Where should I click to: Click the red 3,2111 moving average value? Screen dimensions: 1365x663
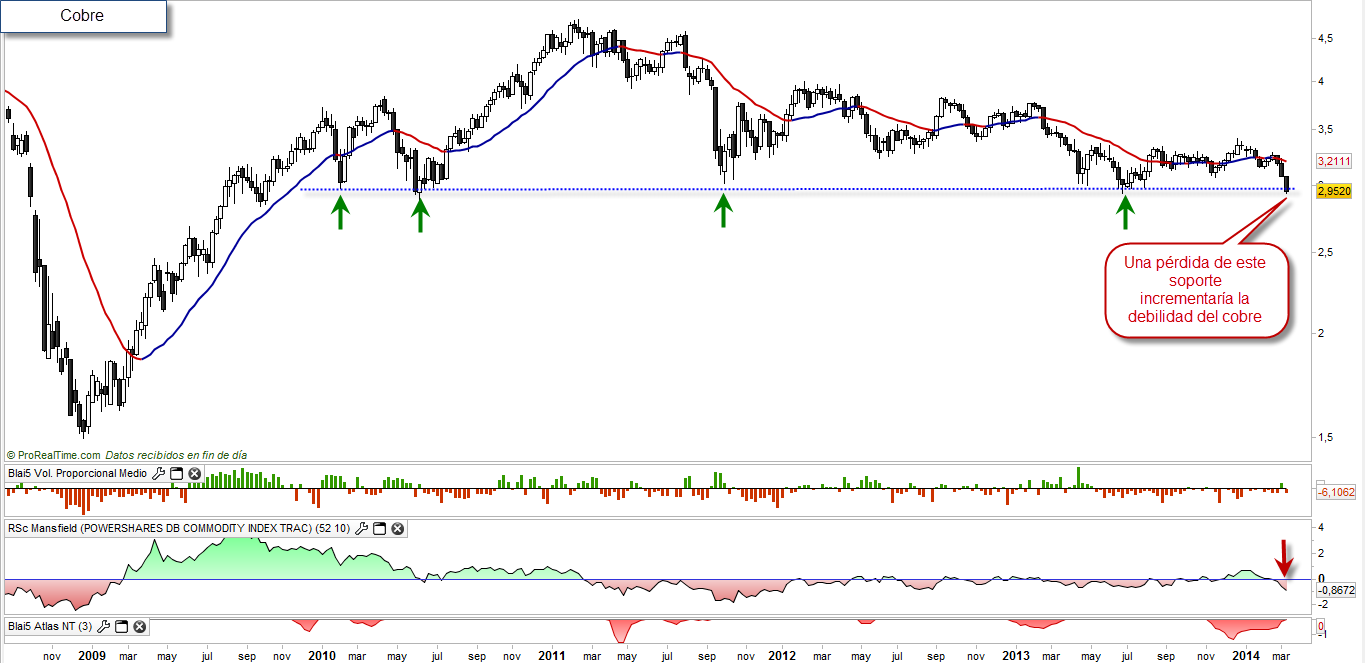click(1335, 161)
